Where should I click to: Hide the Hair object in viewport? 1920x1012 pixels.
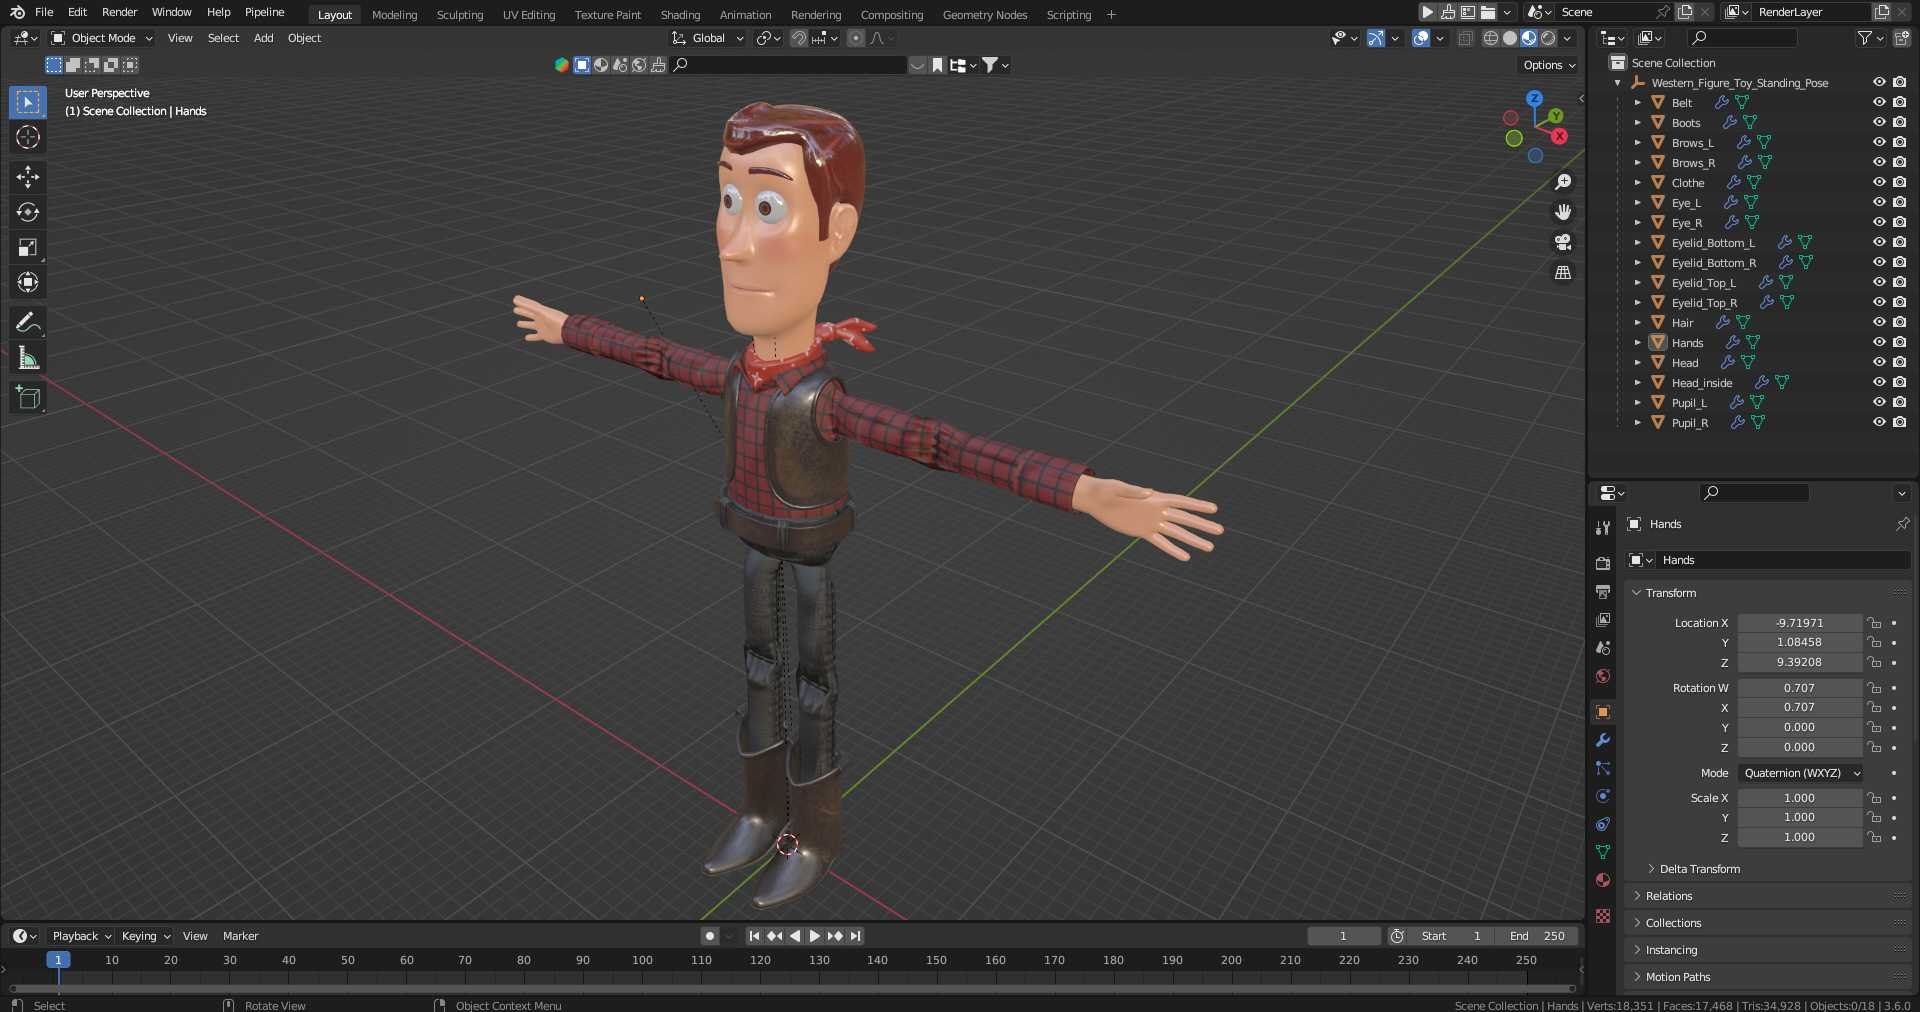[x=1879, y=322]
